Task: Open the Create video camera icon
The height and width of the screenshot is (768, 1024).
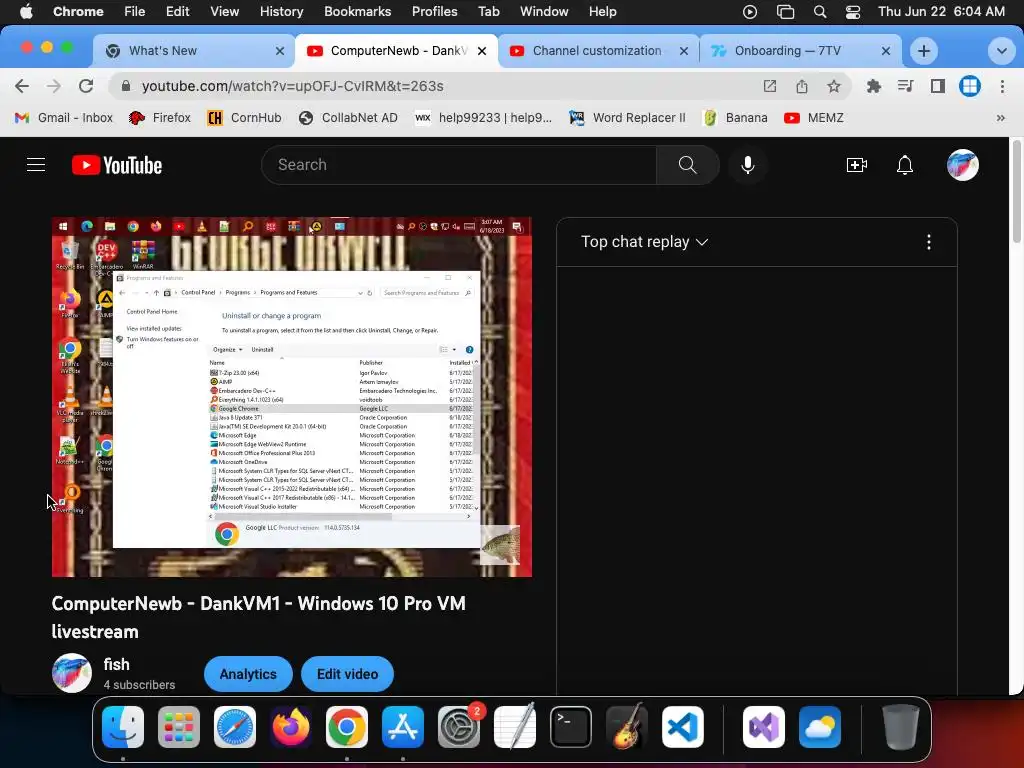Action: tap(856, 165)
